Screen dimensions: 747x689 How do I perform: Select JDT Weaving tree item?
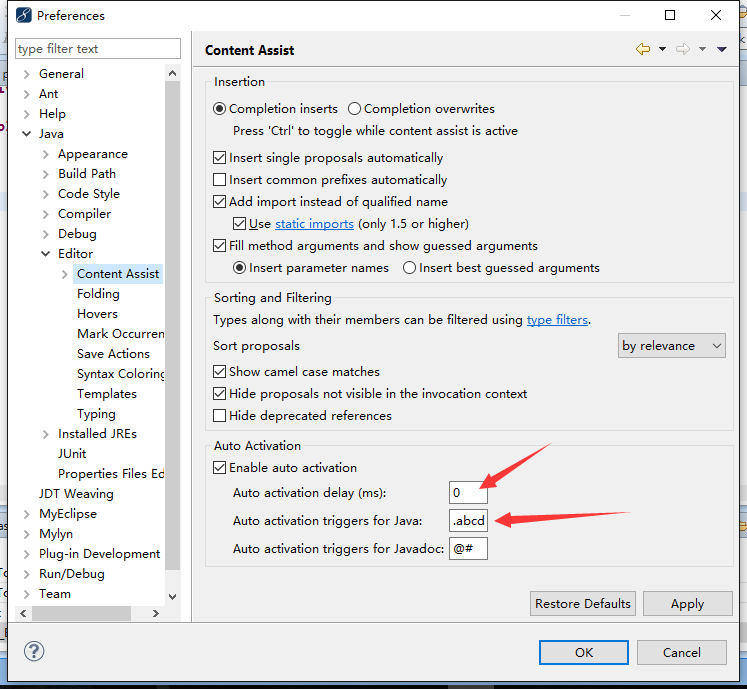pos(76,494)
